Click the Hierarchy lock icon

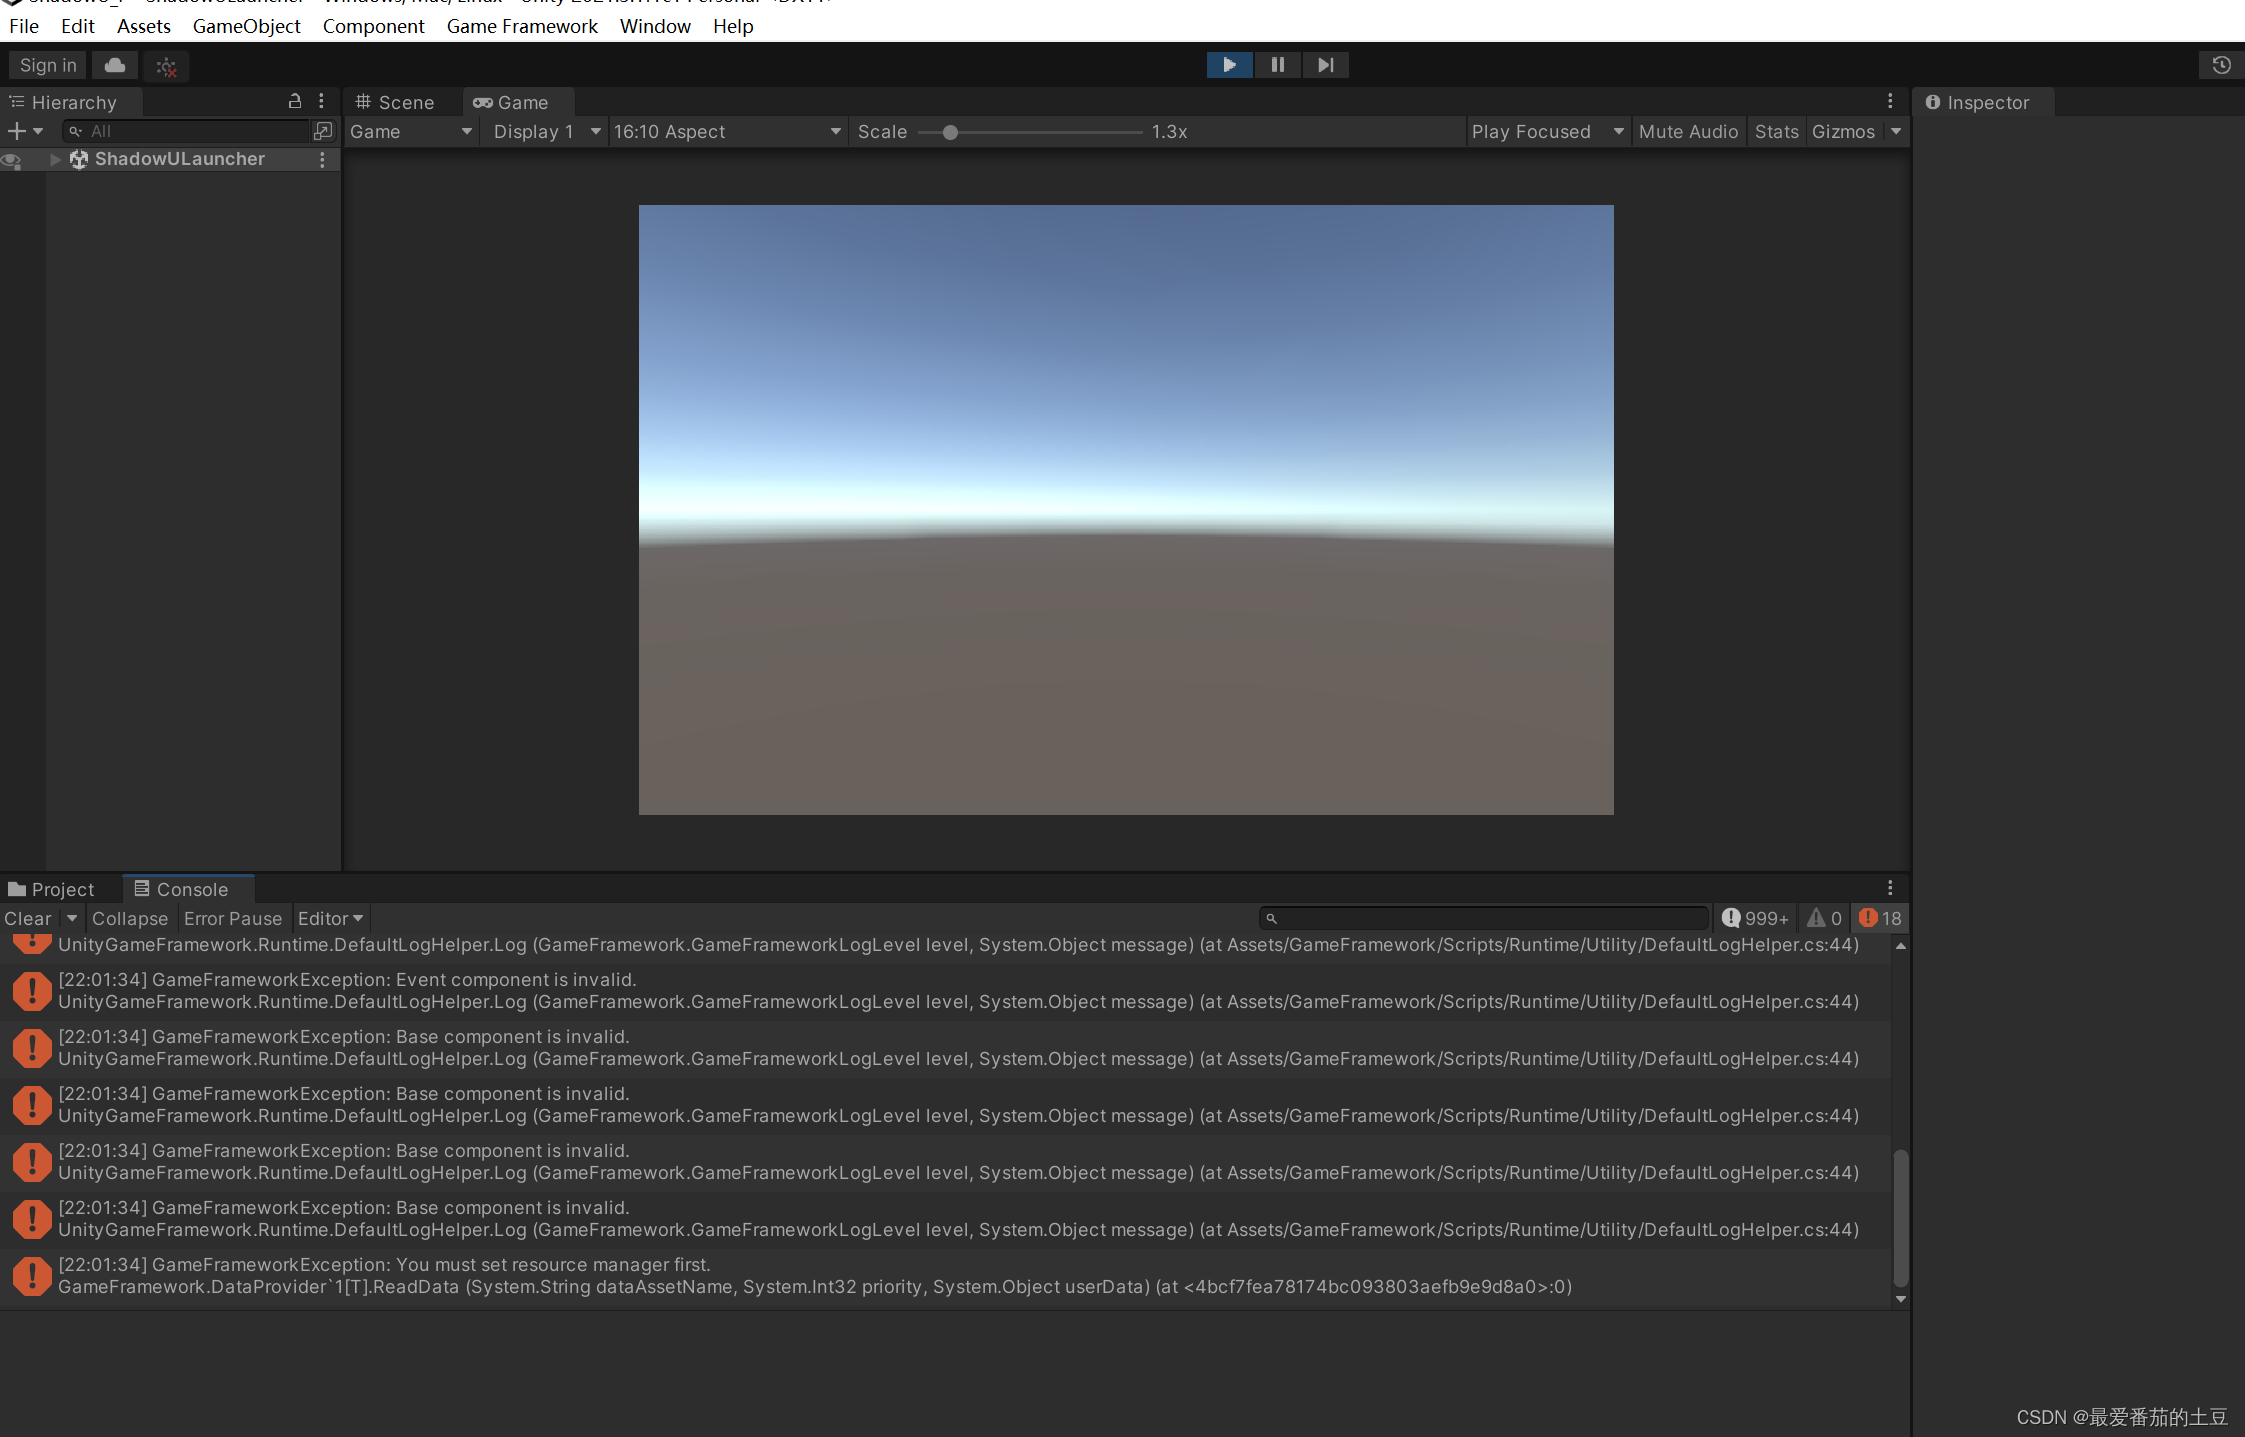294,100
